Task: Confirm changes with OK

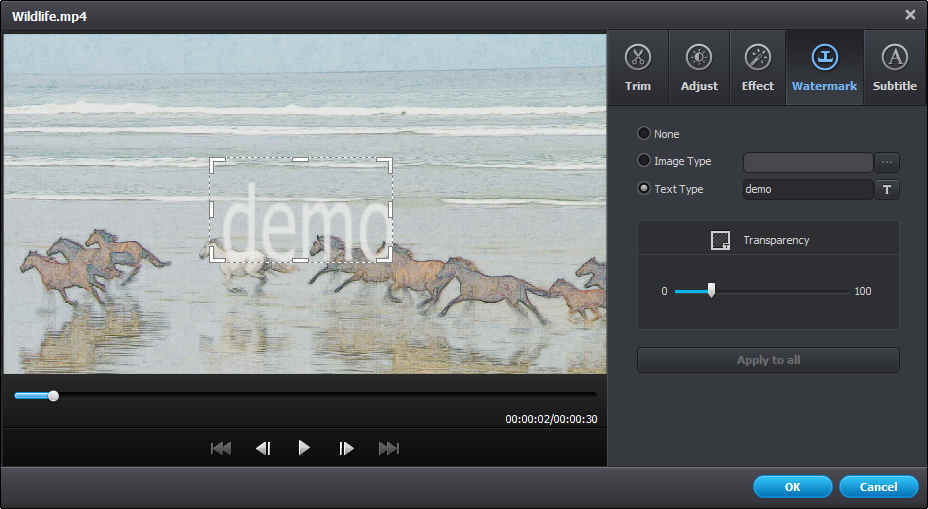Action: coord(792,487)
